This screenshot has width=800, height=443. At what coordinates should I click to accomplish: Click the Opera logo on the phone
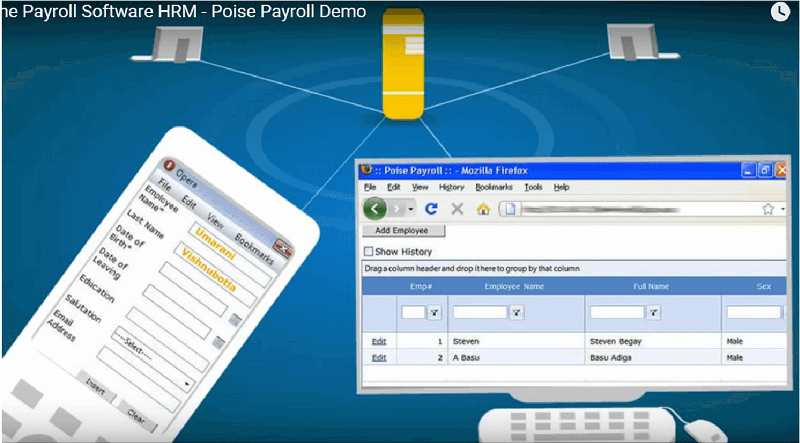click(x=169, y=165)
